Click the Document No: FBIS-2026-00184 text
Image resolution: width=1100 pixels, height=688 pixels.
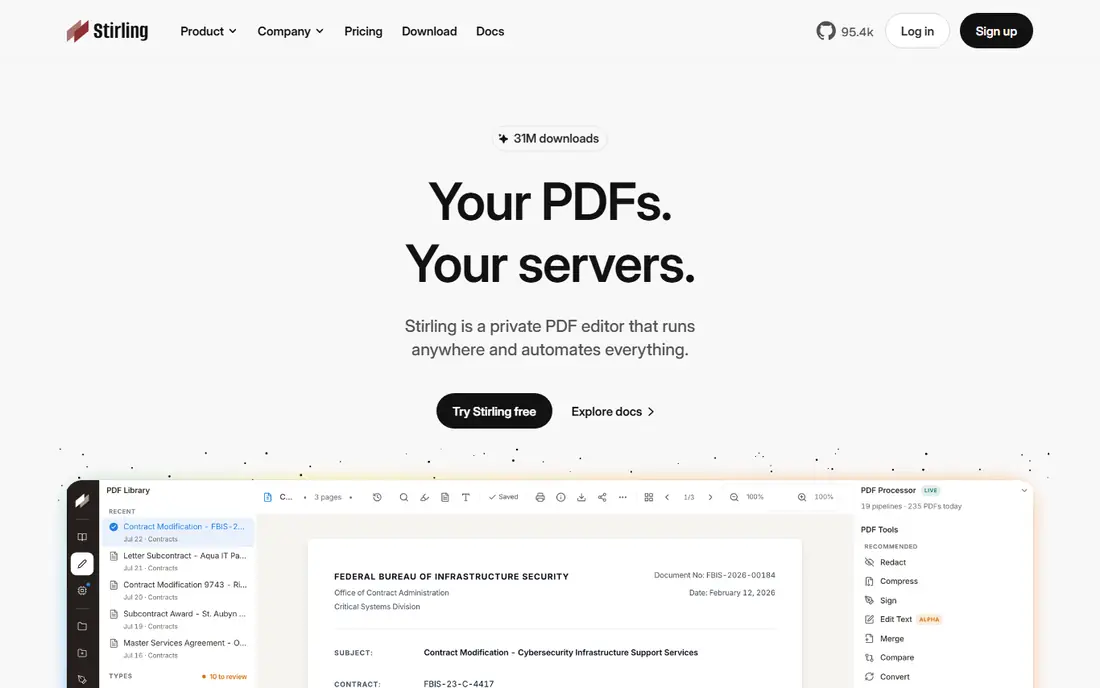click(714, 575)
